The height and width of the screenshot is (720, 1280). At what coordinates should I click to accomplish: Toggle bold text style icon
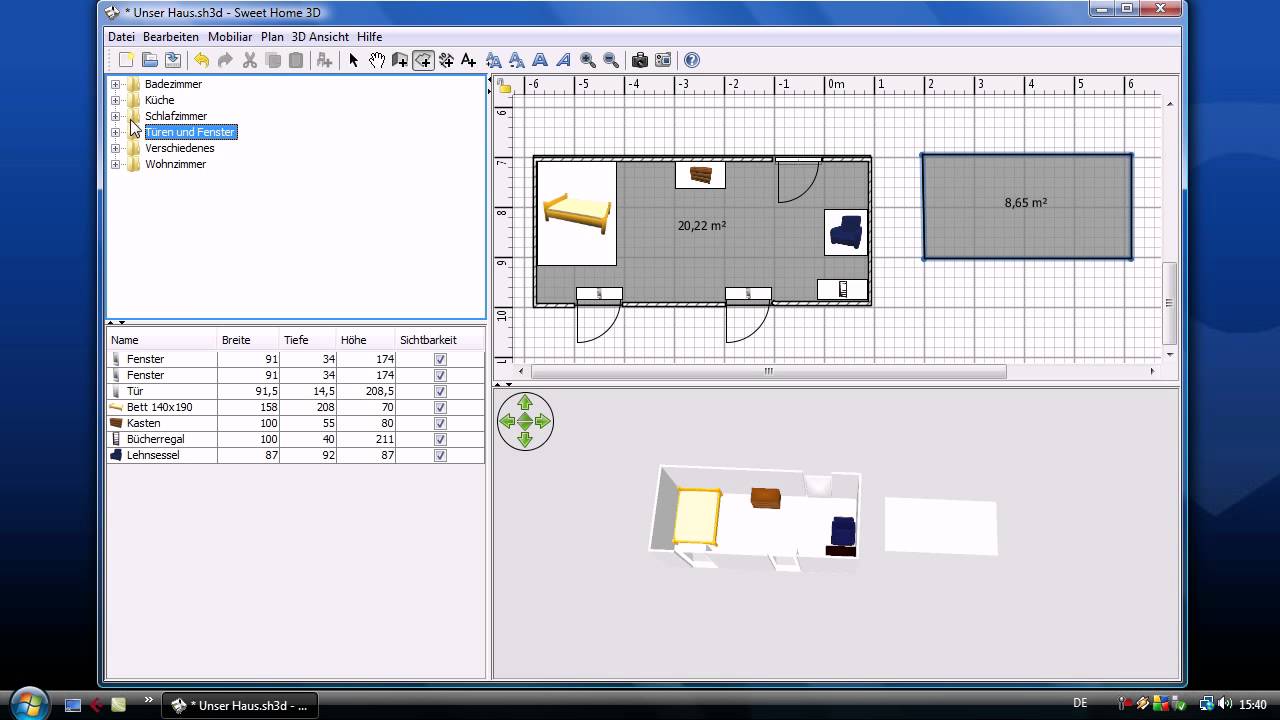click(x=540, y=60)
